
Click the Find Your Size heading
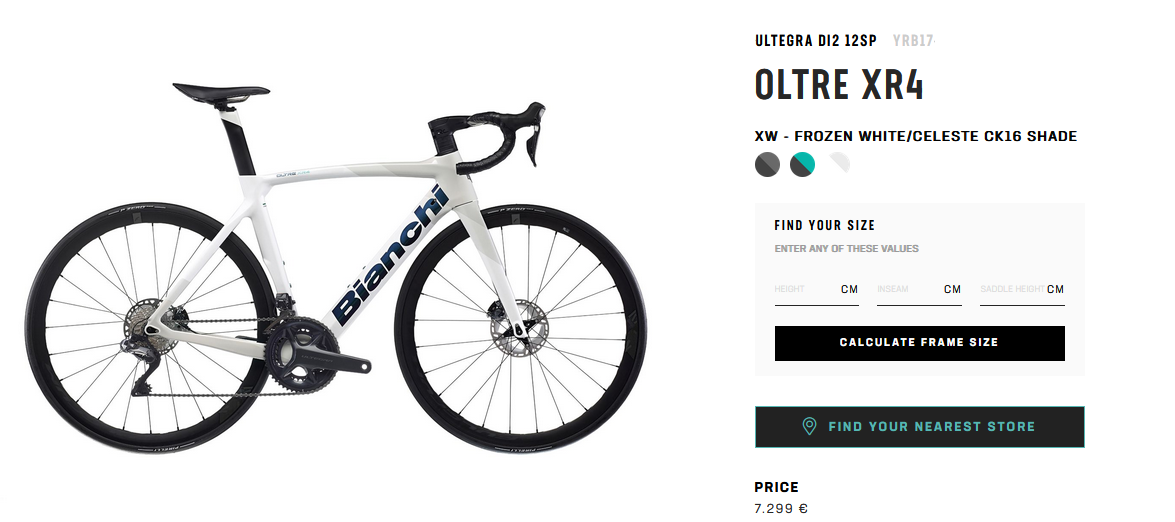pyautogui.click(x=825, y=225)
